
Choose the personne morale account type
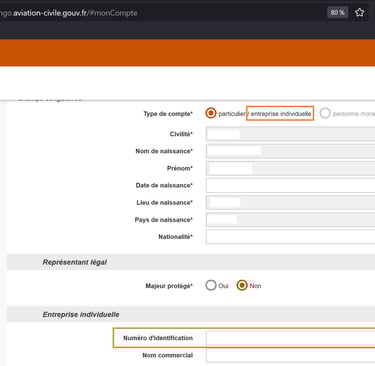[325, 113]
